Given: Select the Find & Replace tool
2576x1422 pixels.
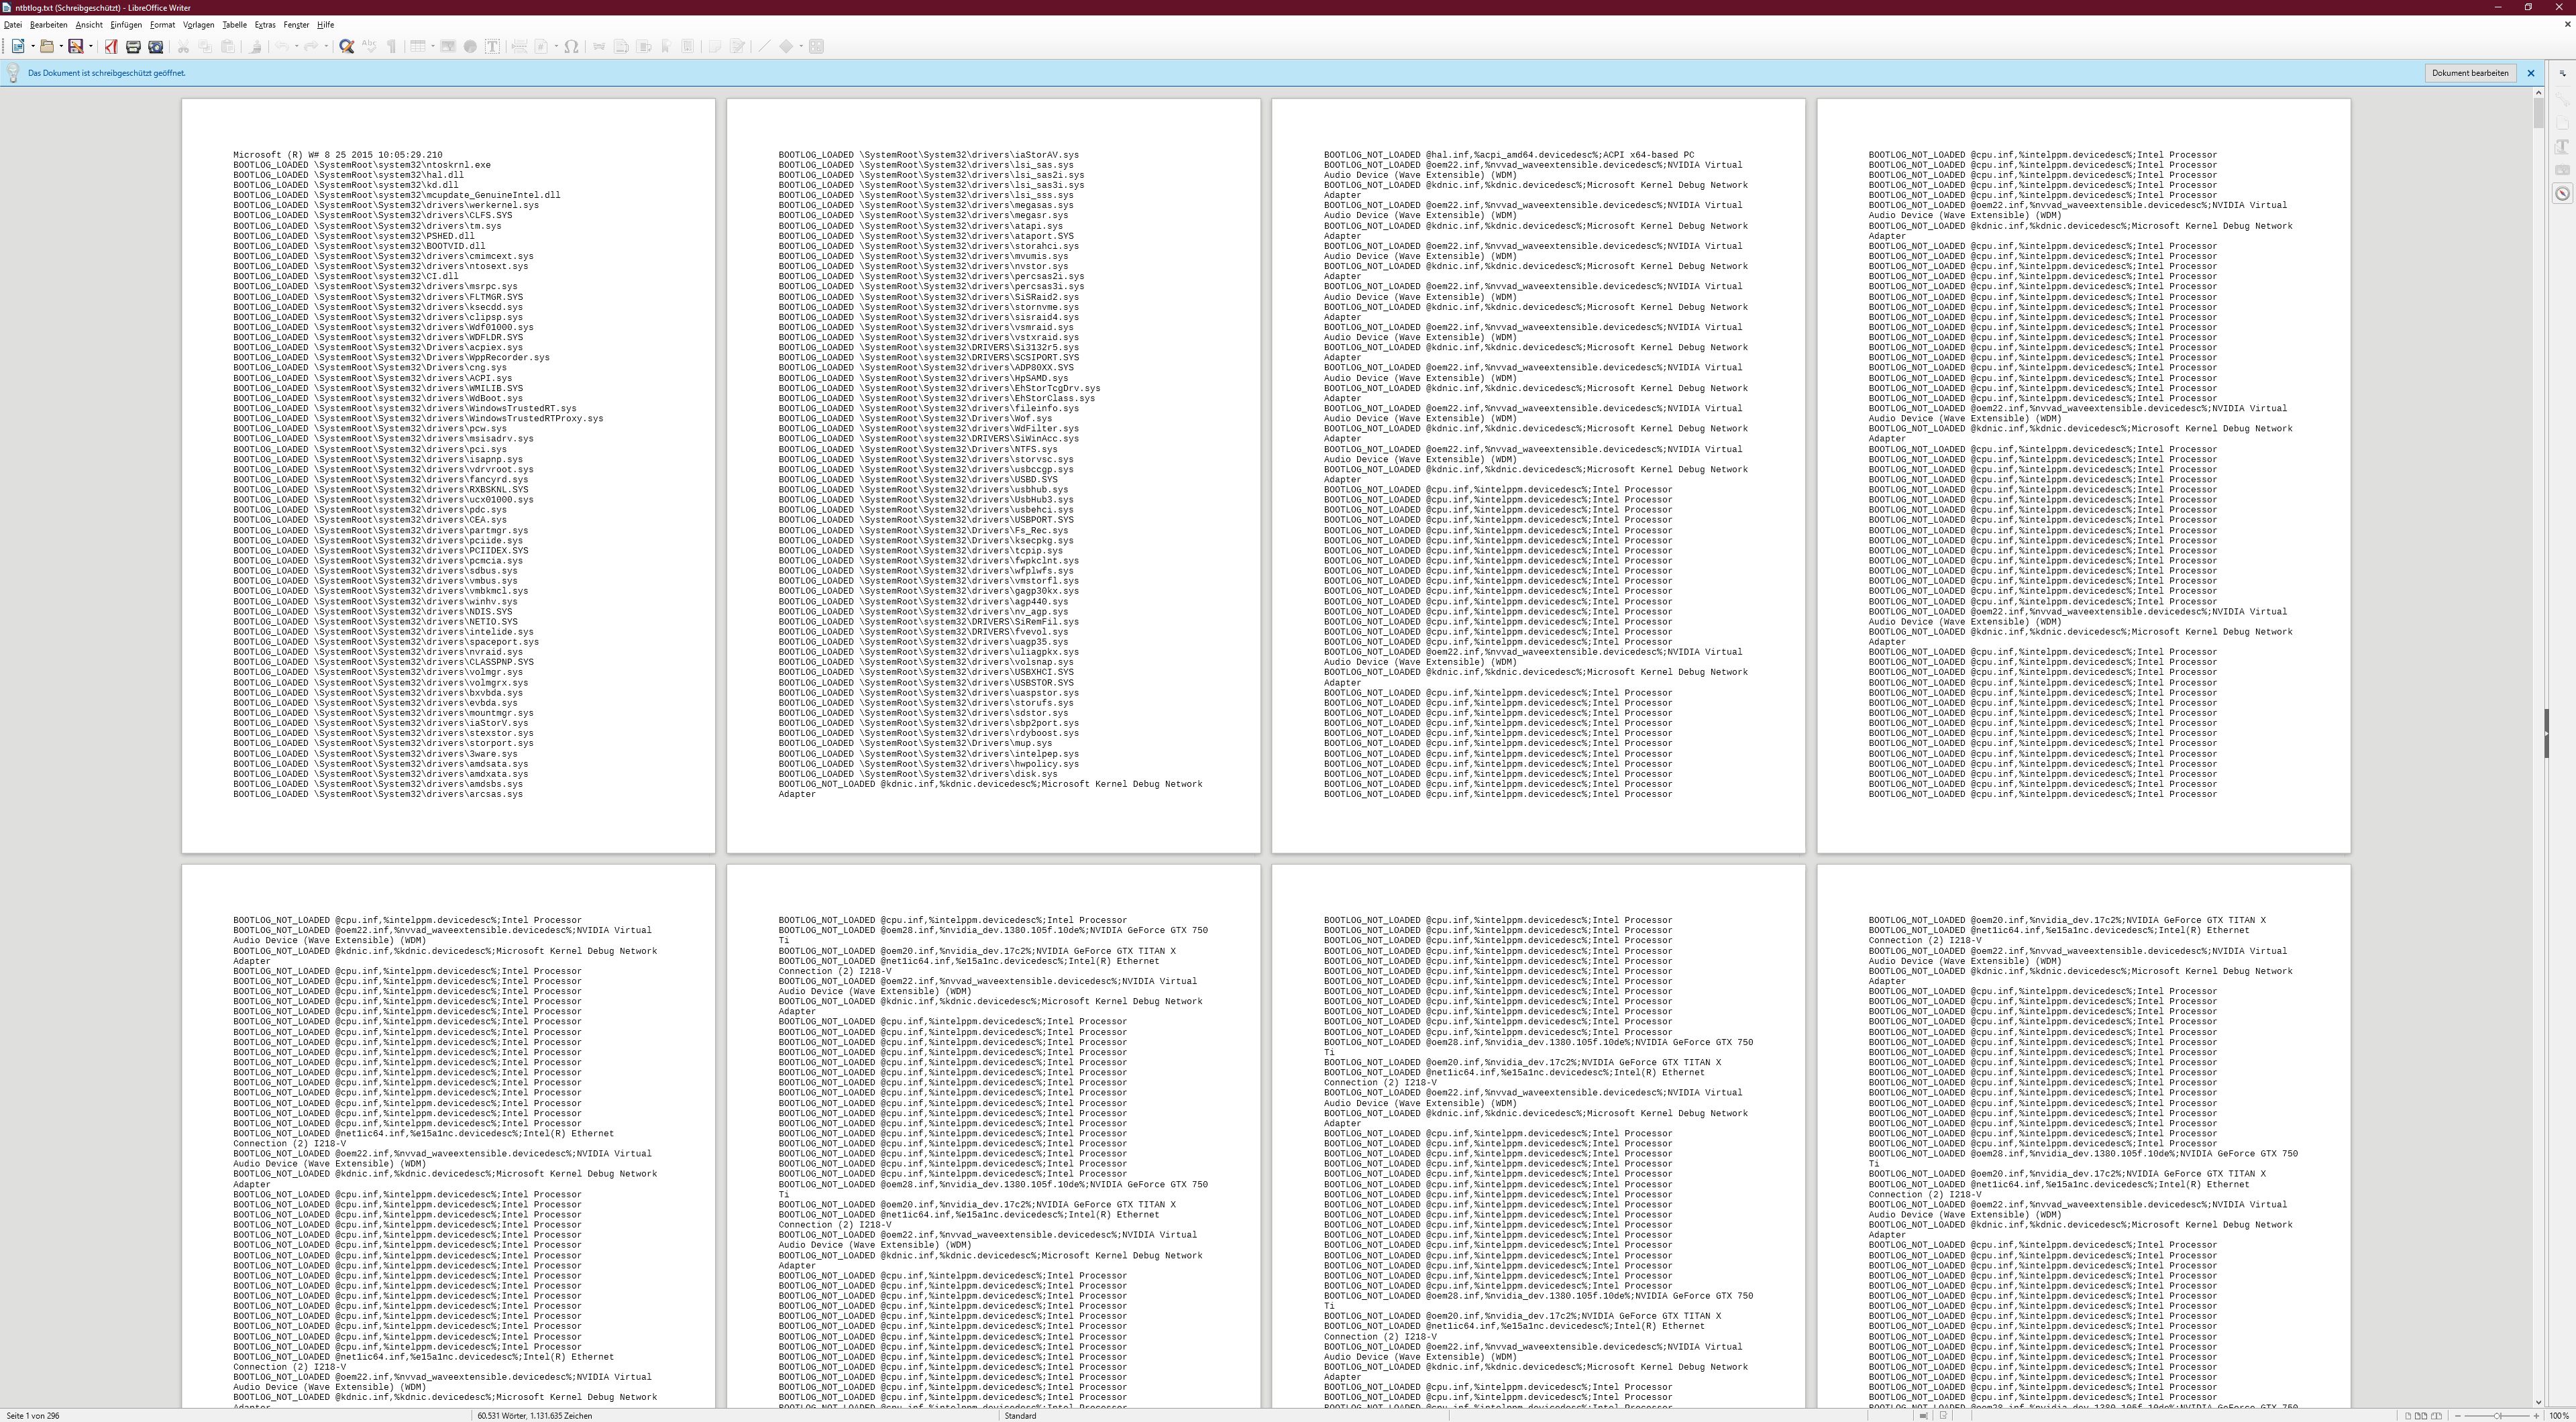Looking at the screenshot, I should [x=346, y=46].
